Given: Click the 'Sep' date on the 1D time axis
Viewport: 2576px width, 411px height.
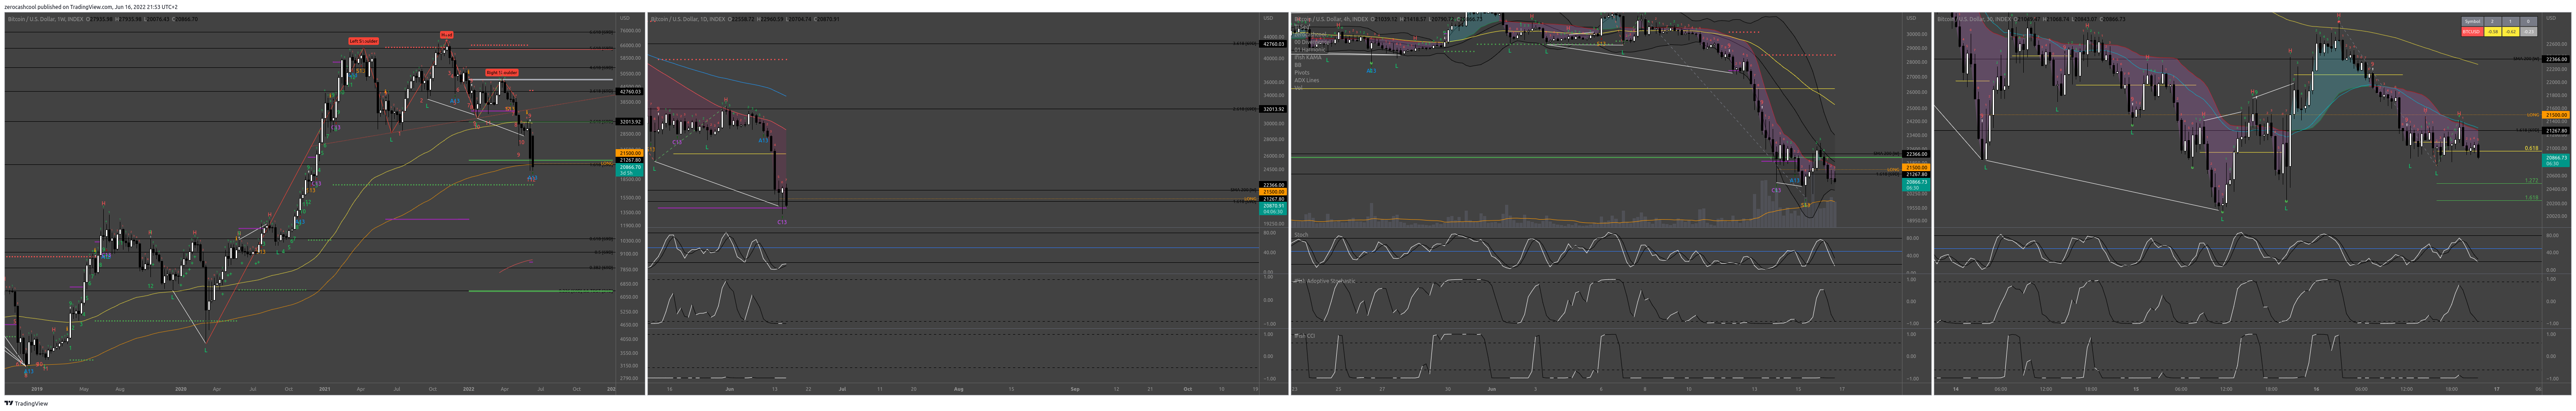Looking at the screenshot, I should pyautogui.click(x=1075, y=389).
